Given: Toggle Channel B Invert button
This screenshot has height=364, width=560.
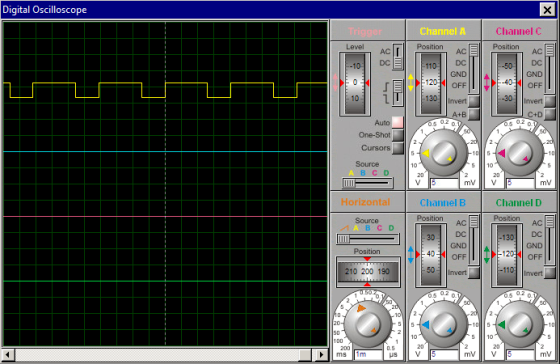Looking at the screenshot, I should click(x=474, y=273).
